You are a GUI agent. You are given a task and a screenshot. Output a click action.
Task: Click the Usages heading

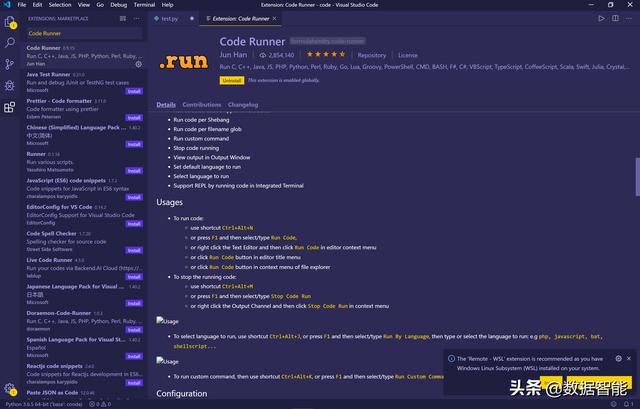coord(169,202)
